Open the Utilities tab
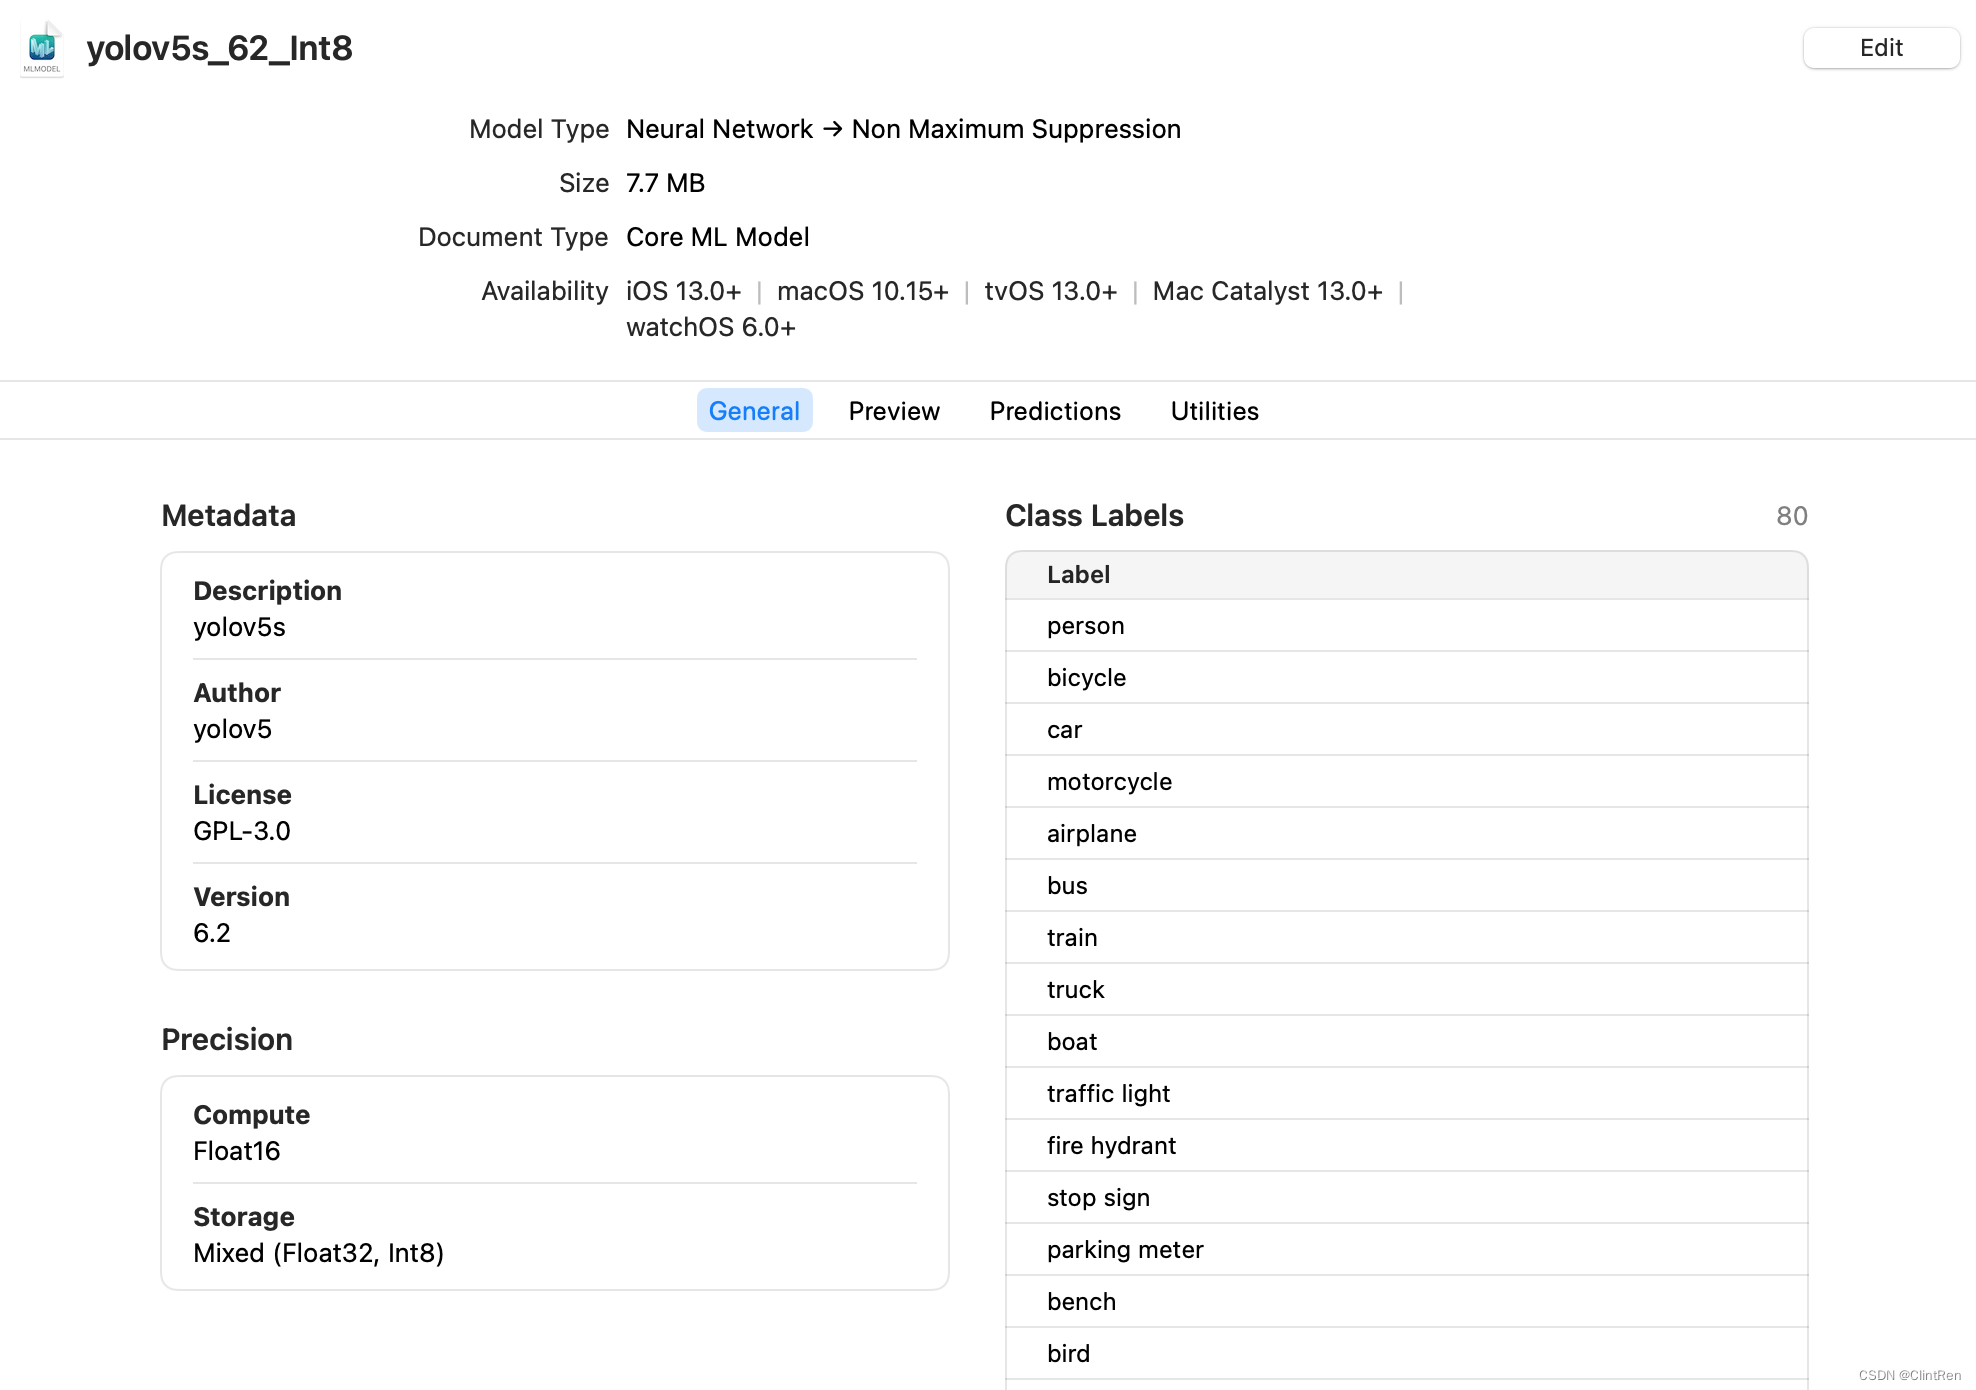The width and height of the screenshot is (1976, 1390). click(x=1214, y=411)
